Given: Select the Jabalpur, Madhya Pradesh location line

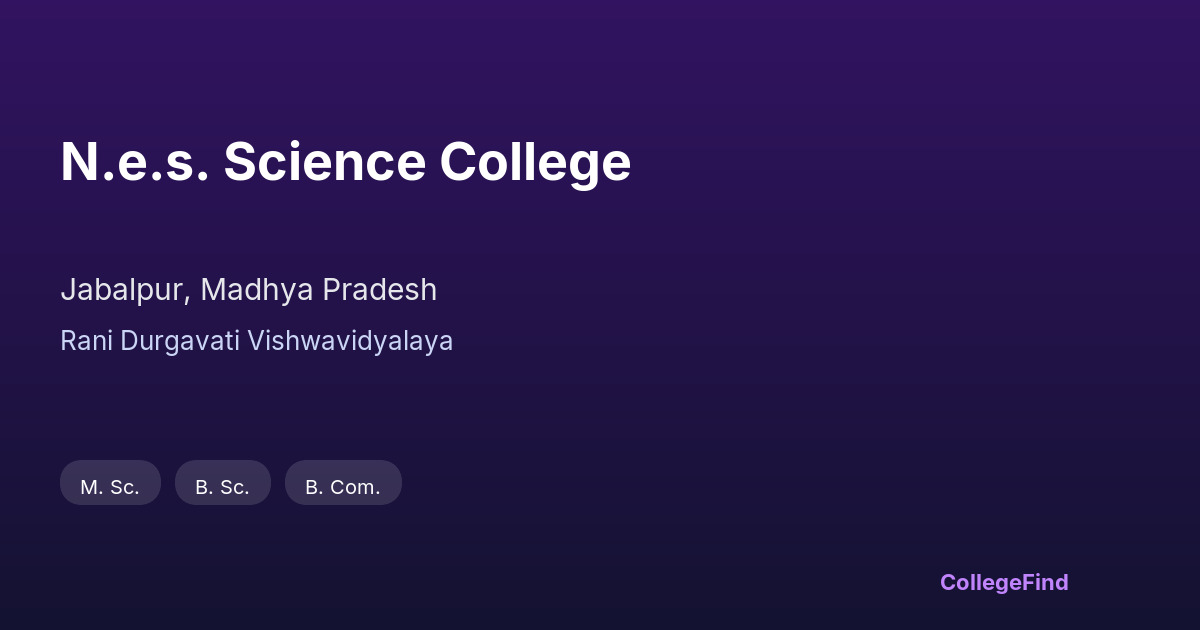Looking at the screenshot, I should (248, 290).
